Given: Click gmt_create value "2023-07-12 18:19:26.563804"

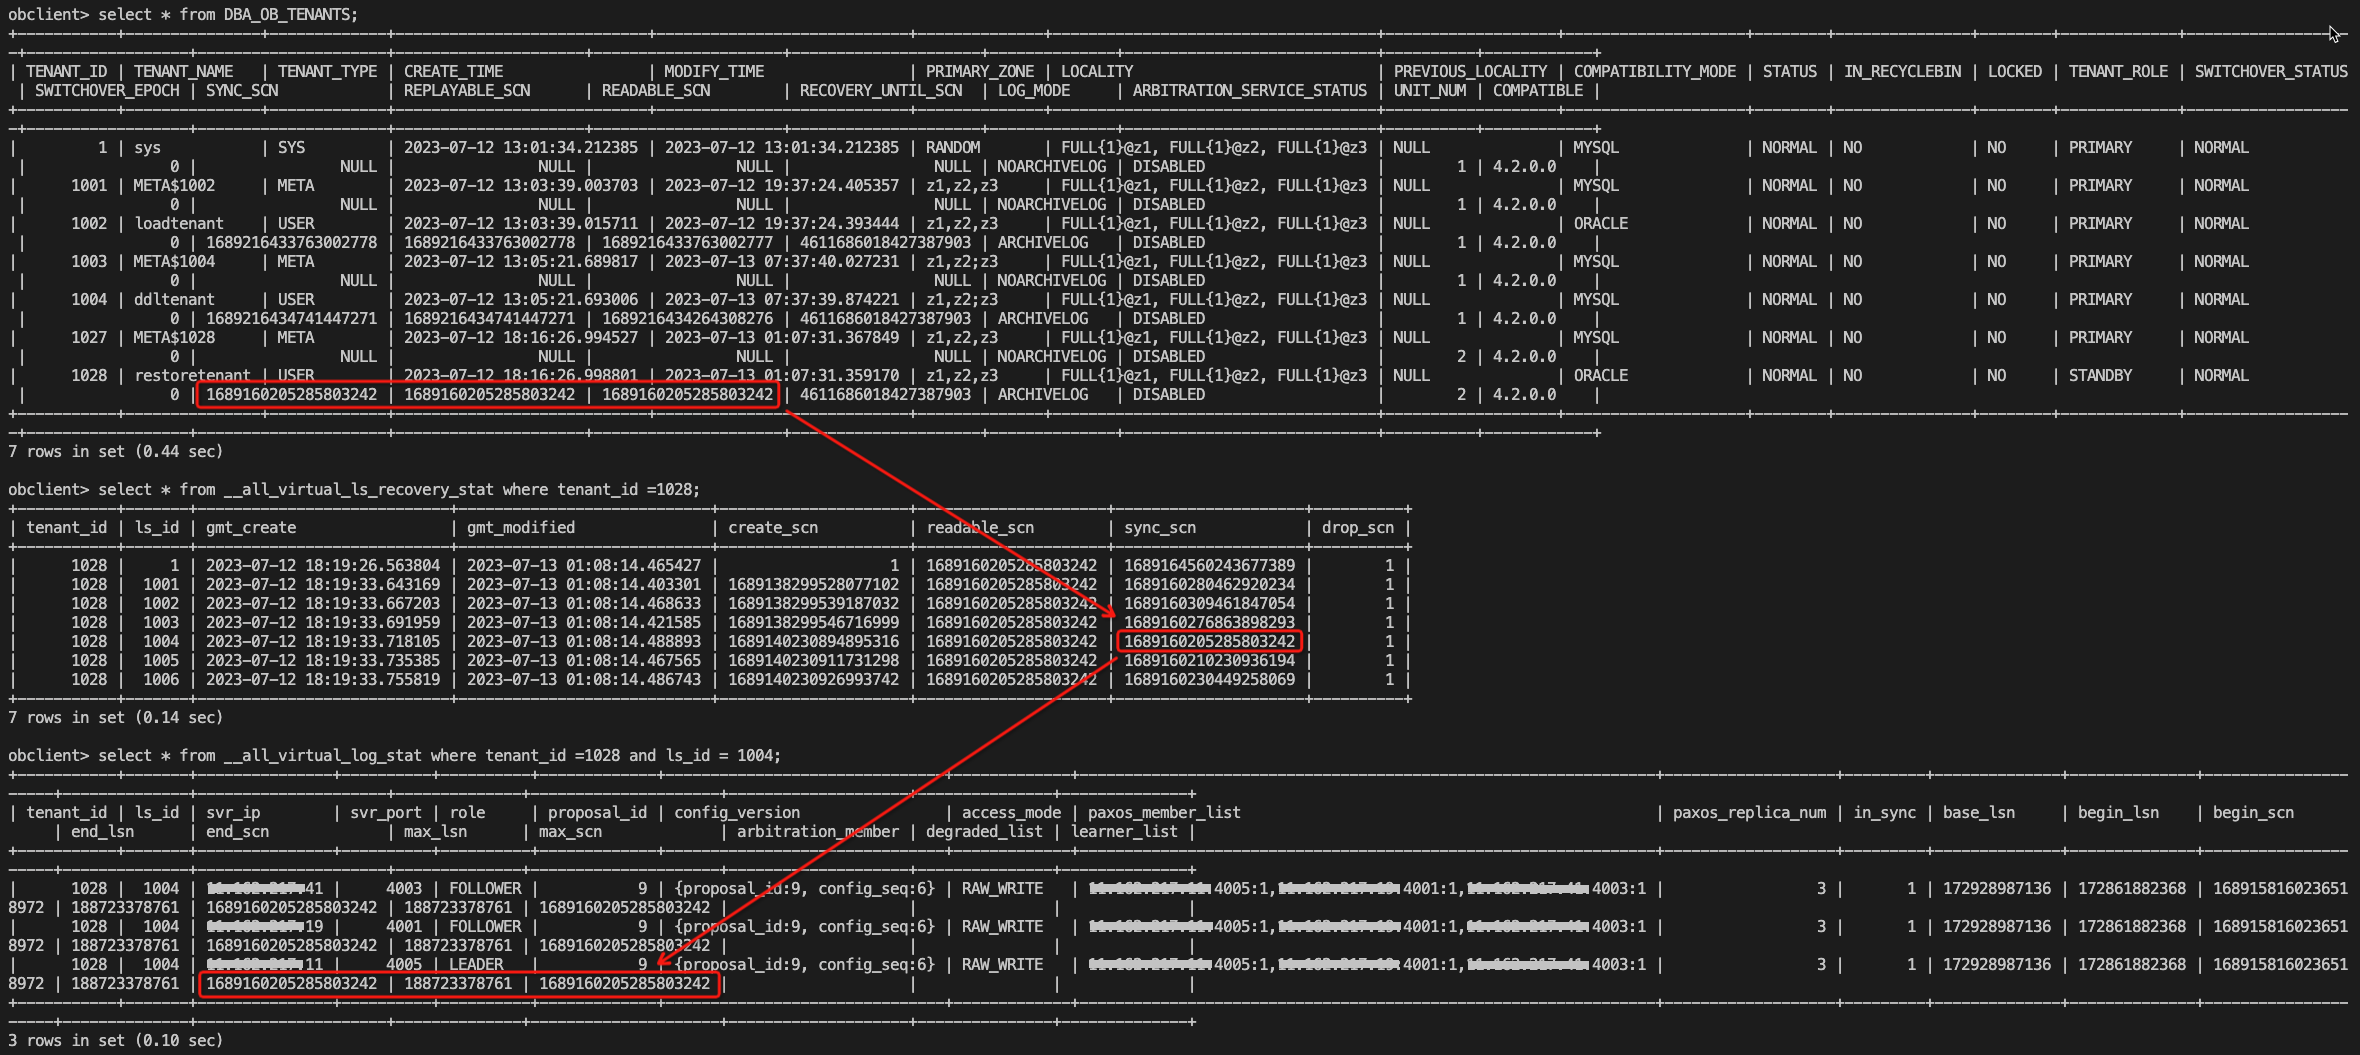Looking at the screenshot, I should [x=323, y=565].
